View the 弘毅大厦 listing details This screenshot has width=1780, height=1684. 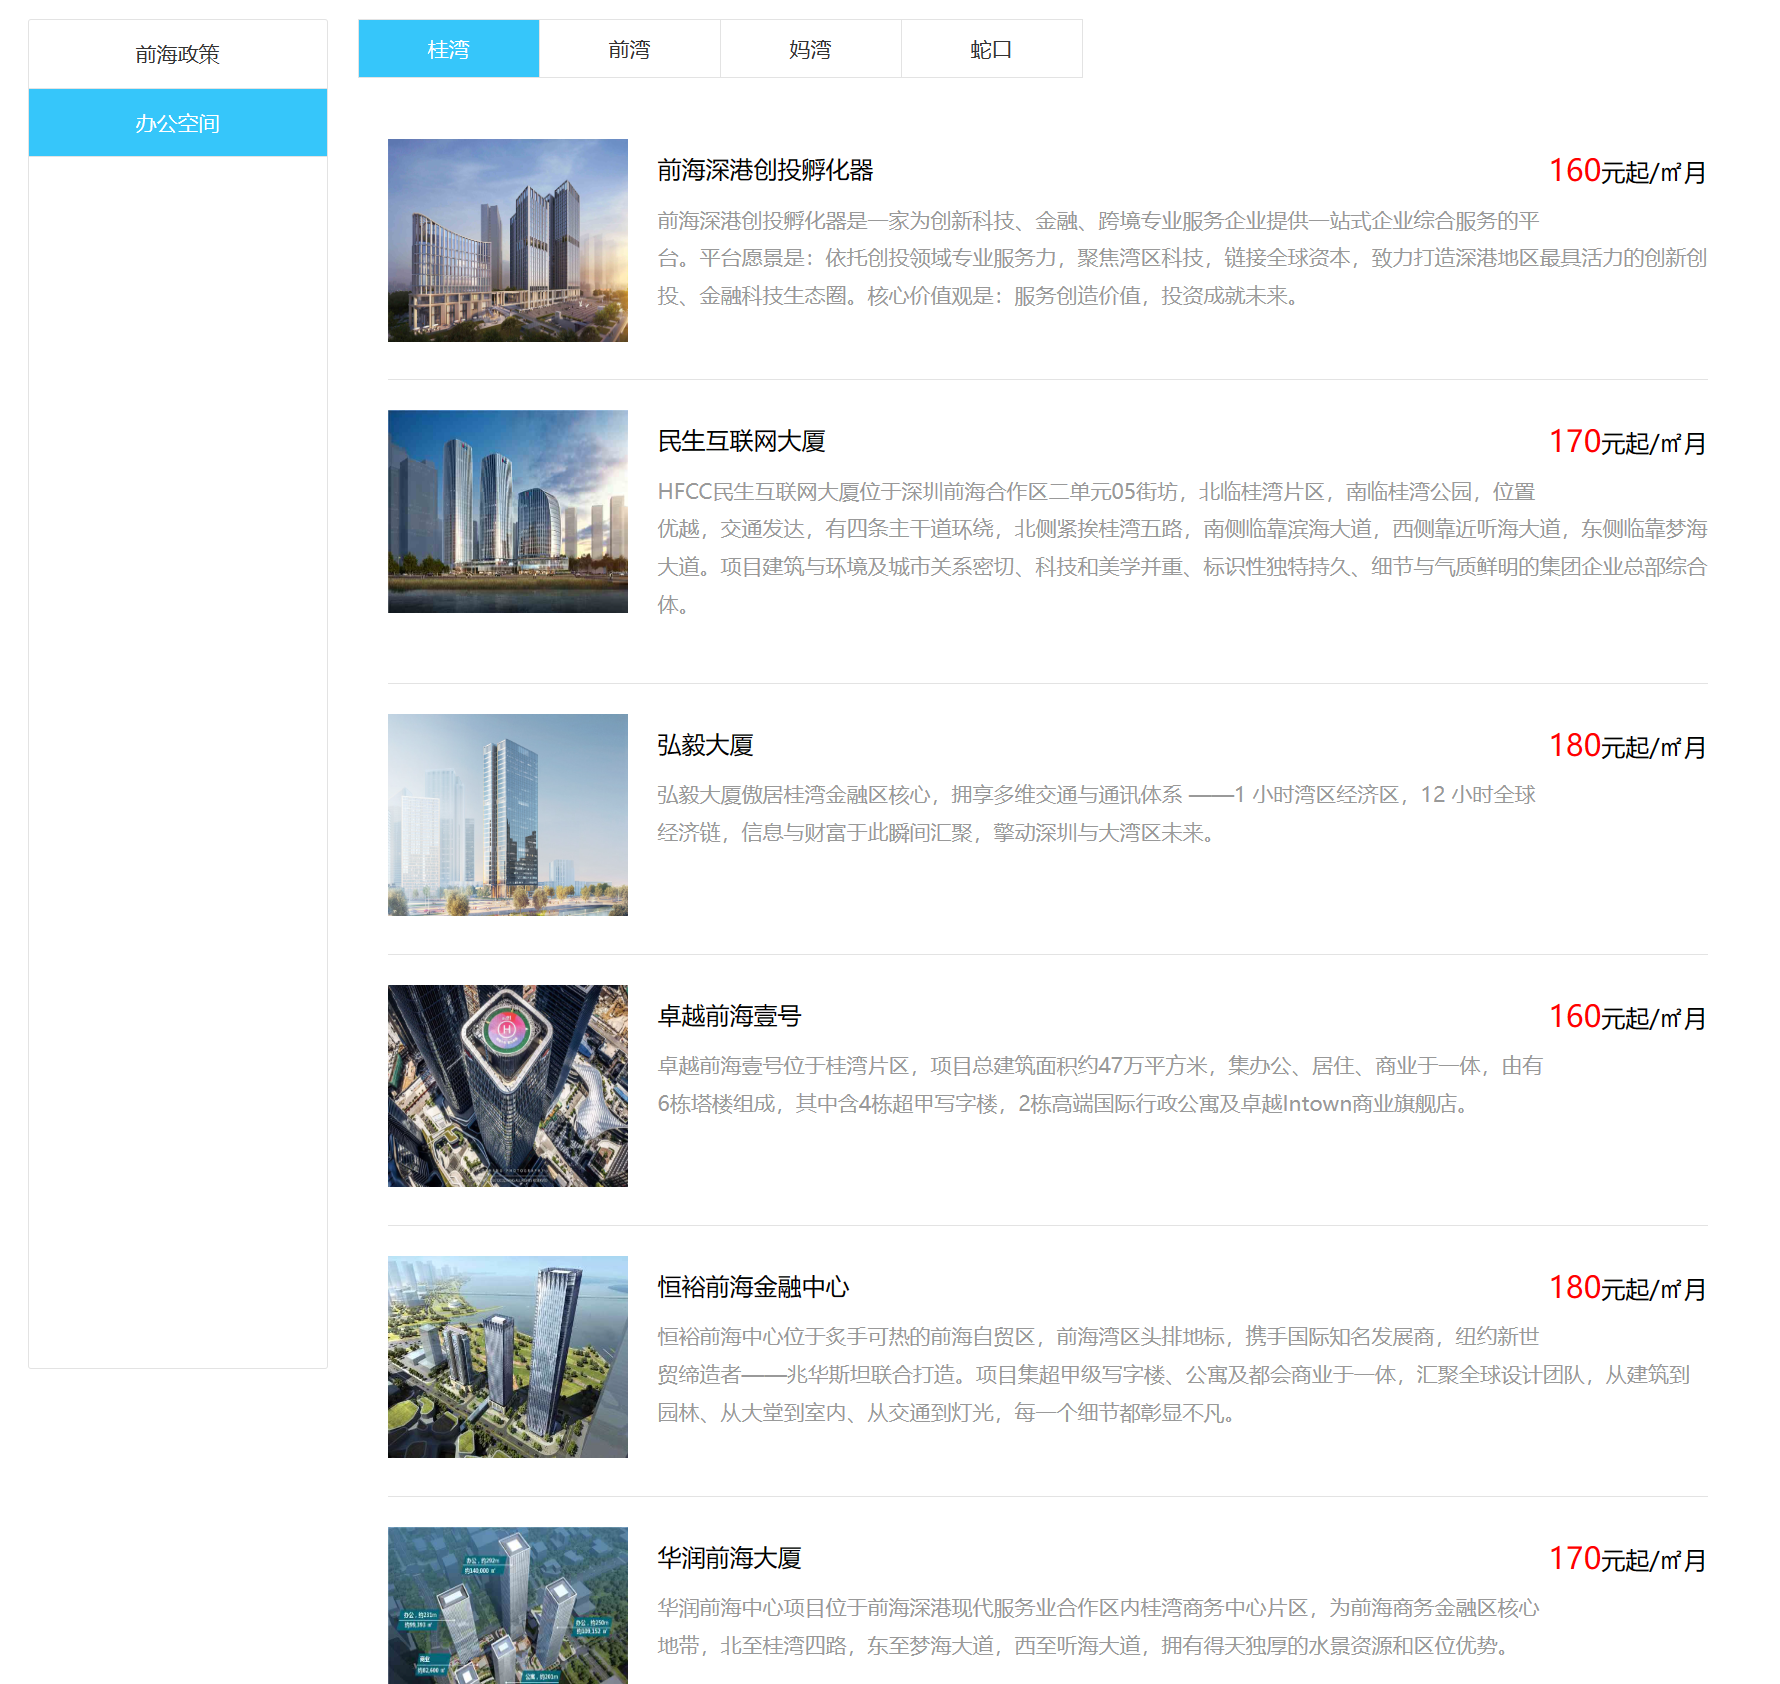point(706,745)
